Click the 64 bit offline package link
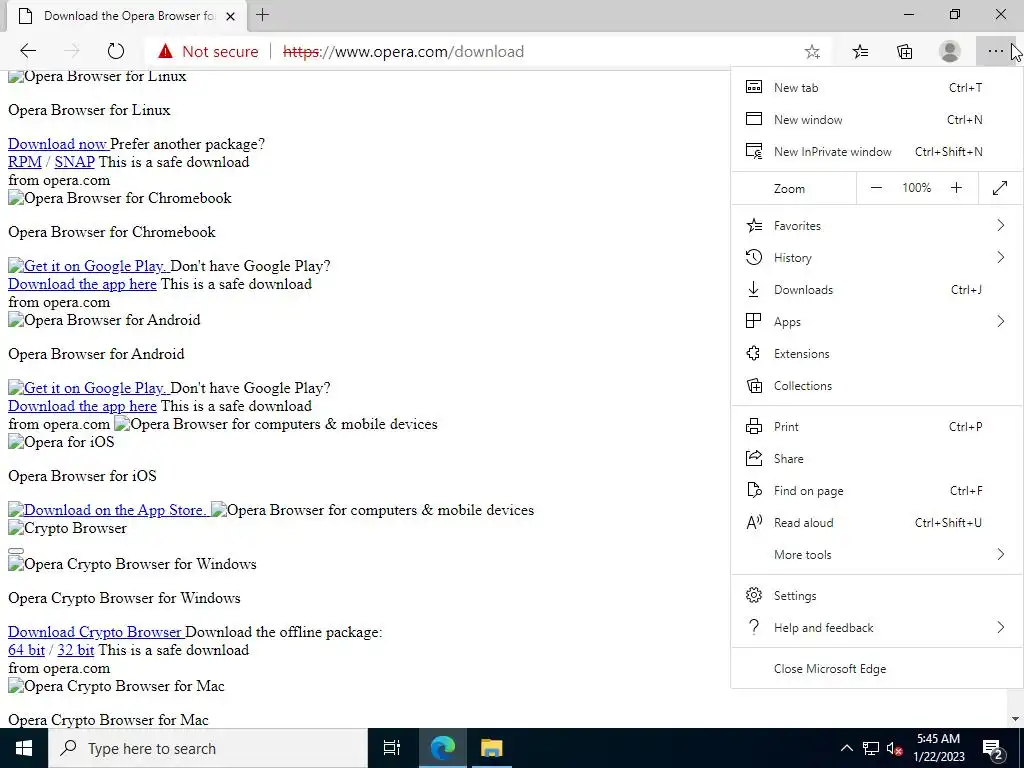This screenshot has height=768, width=1024. coord(26,650)
